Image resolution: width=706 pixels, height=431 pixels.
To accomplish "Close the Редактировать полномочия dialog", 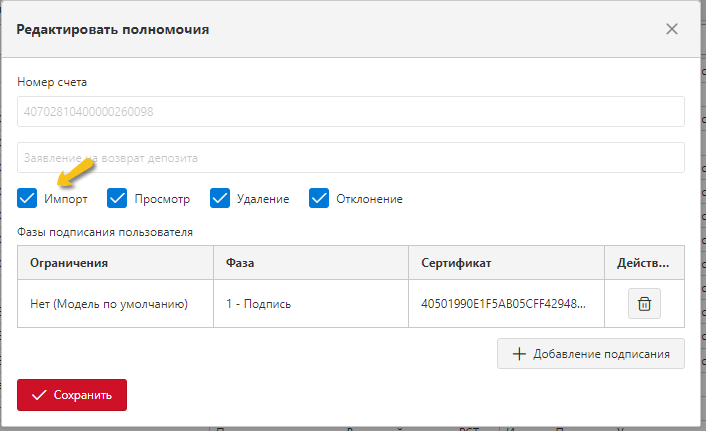I will (x=672, y=29).
